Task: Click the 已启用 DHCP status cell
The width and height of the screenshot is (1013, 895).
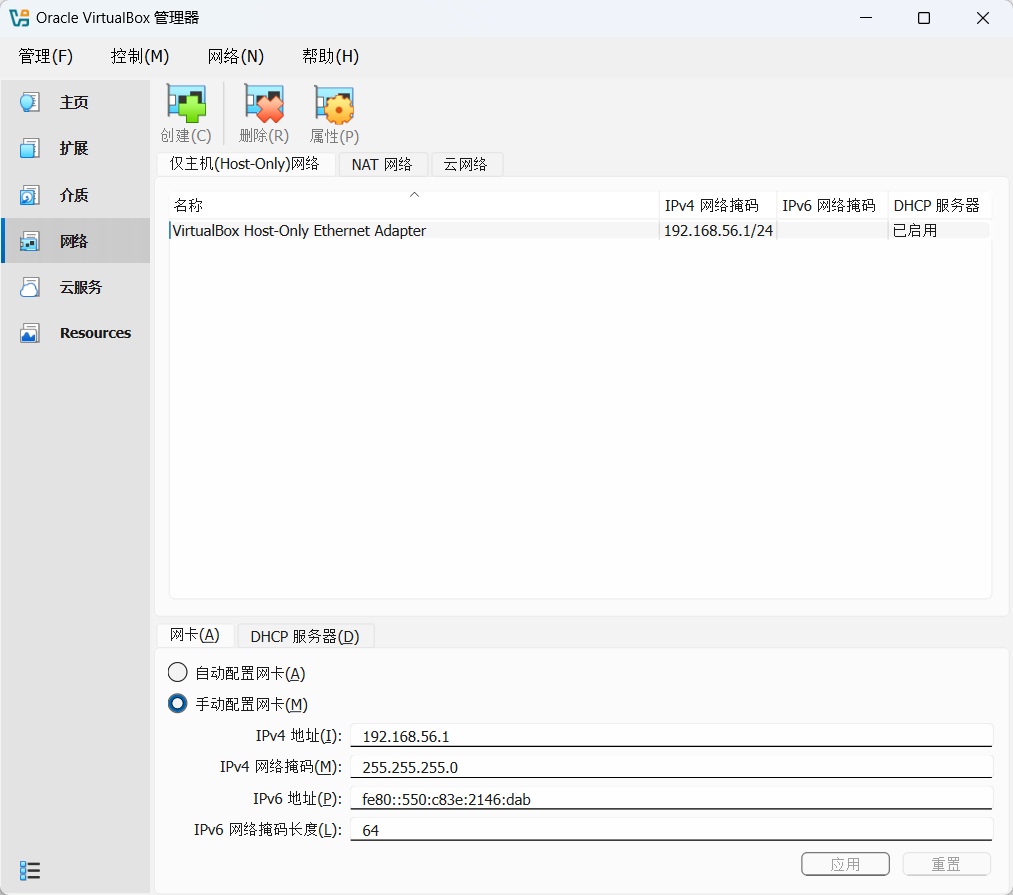Action: pyautogui.click(x=939, y=231)
